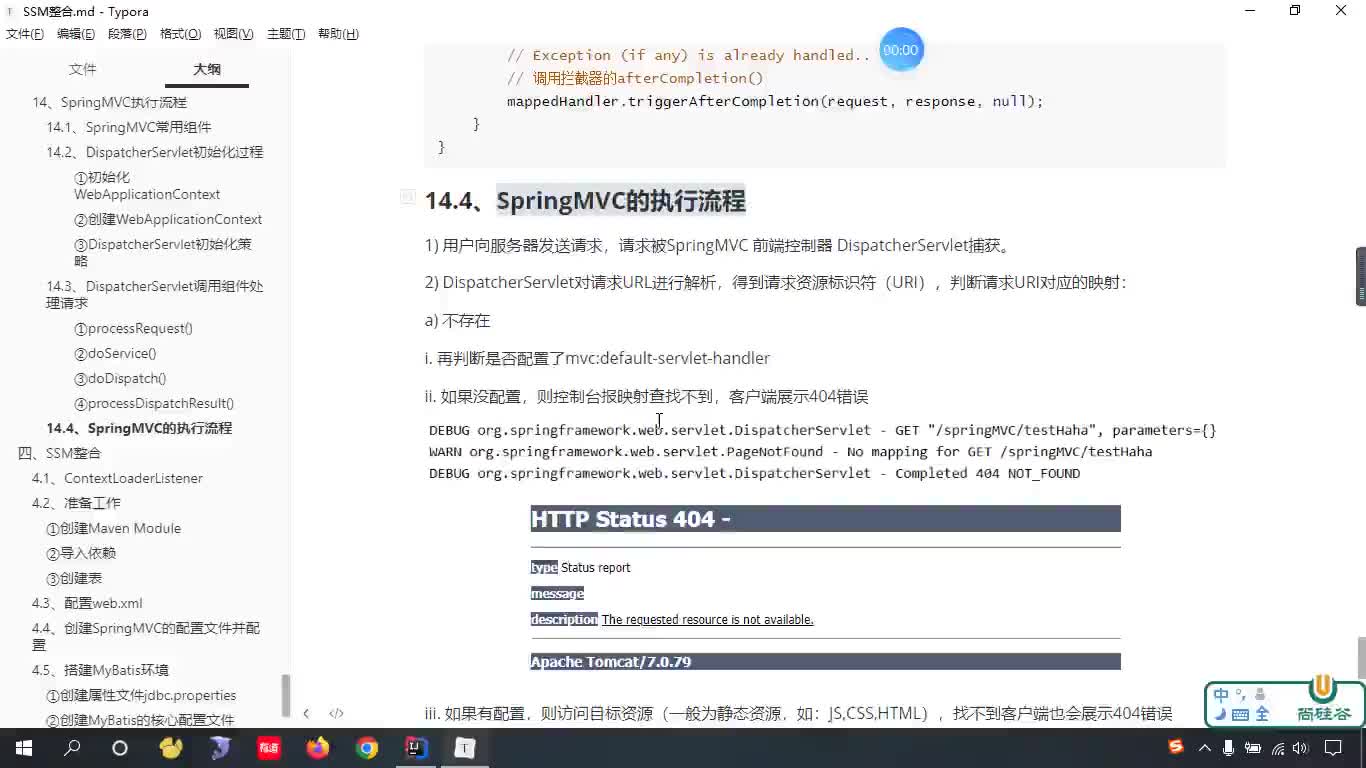Click the battery power tray icon
This screenshot has height=768, width=1366.
tap(1254, 747)
